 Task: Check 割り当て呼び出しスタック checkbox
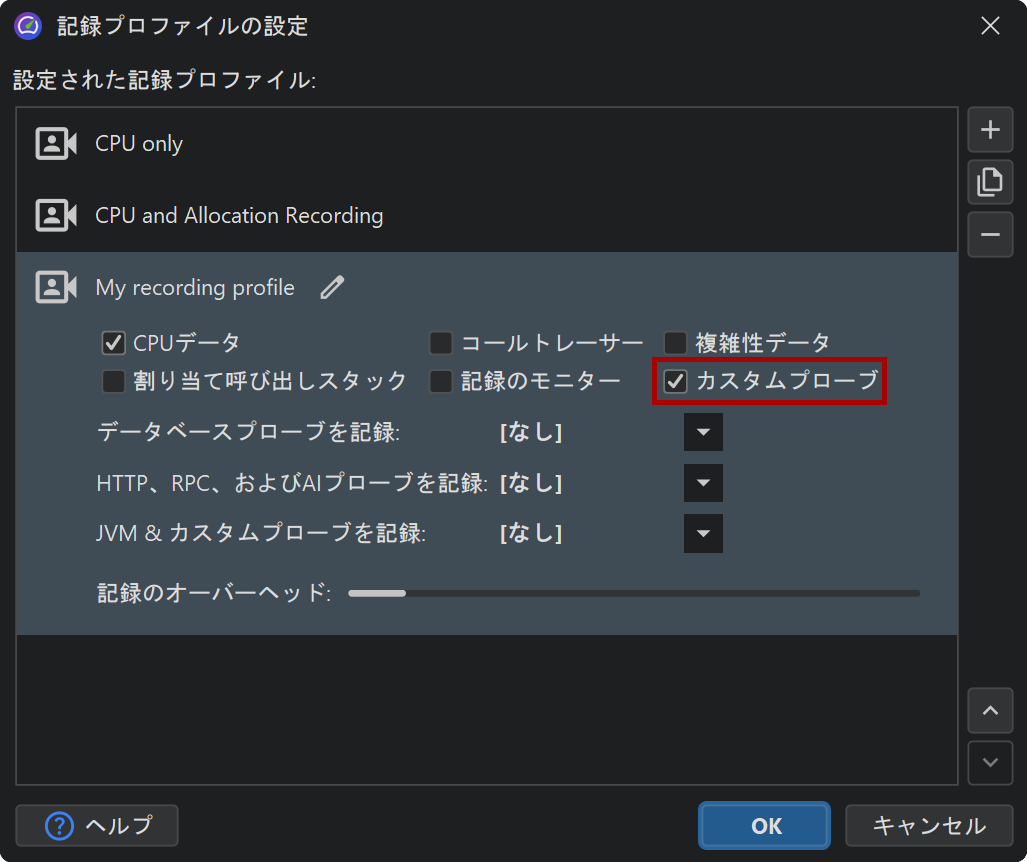113,381
